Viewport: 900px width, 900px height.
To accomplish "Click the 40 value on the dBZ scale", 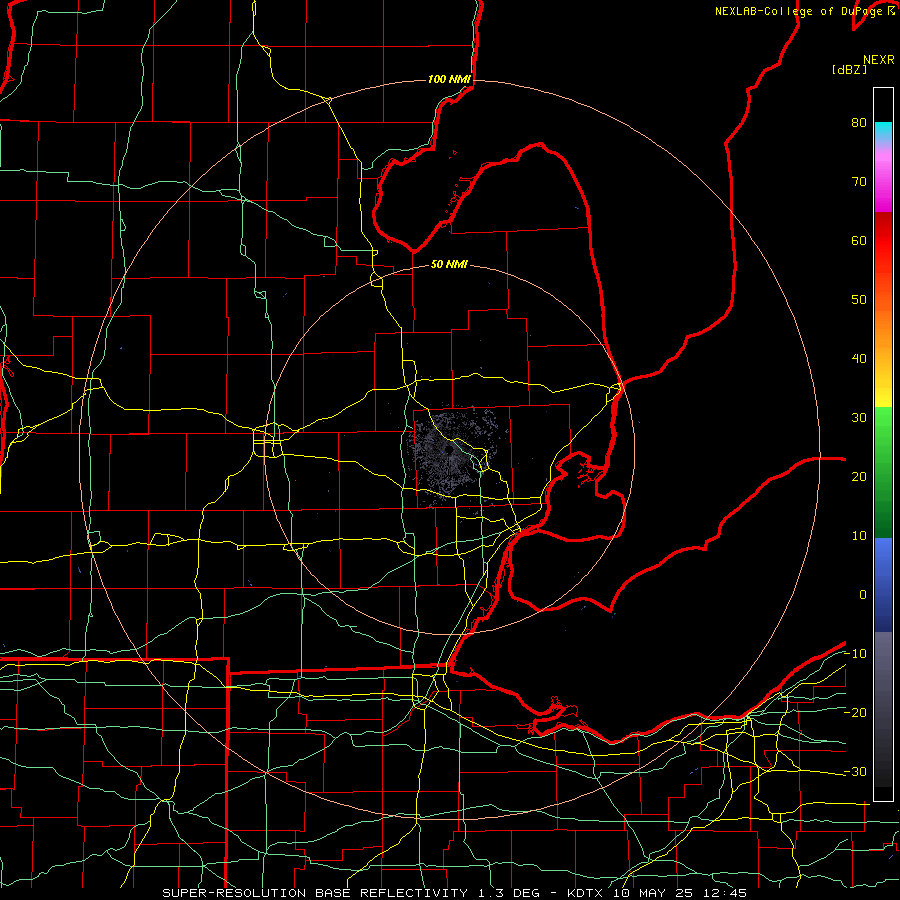I will [x=859, y=359].
